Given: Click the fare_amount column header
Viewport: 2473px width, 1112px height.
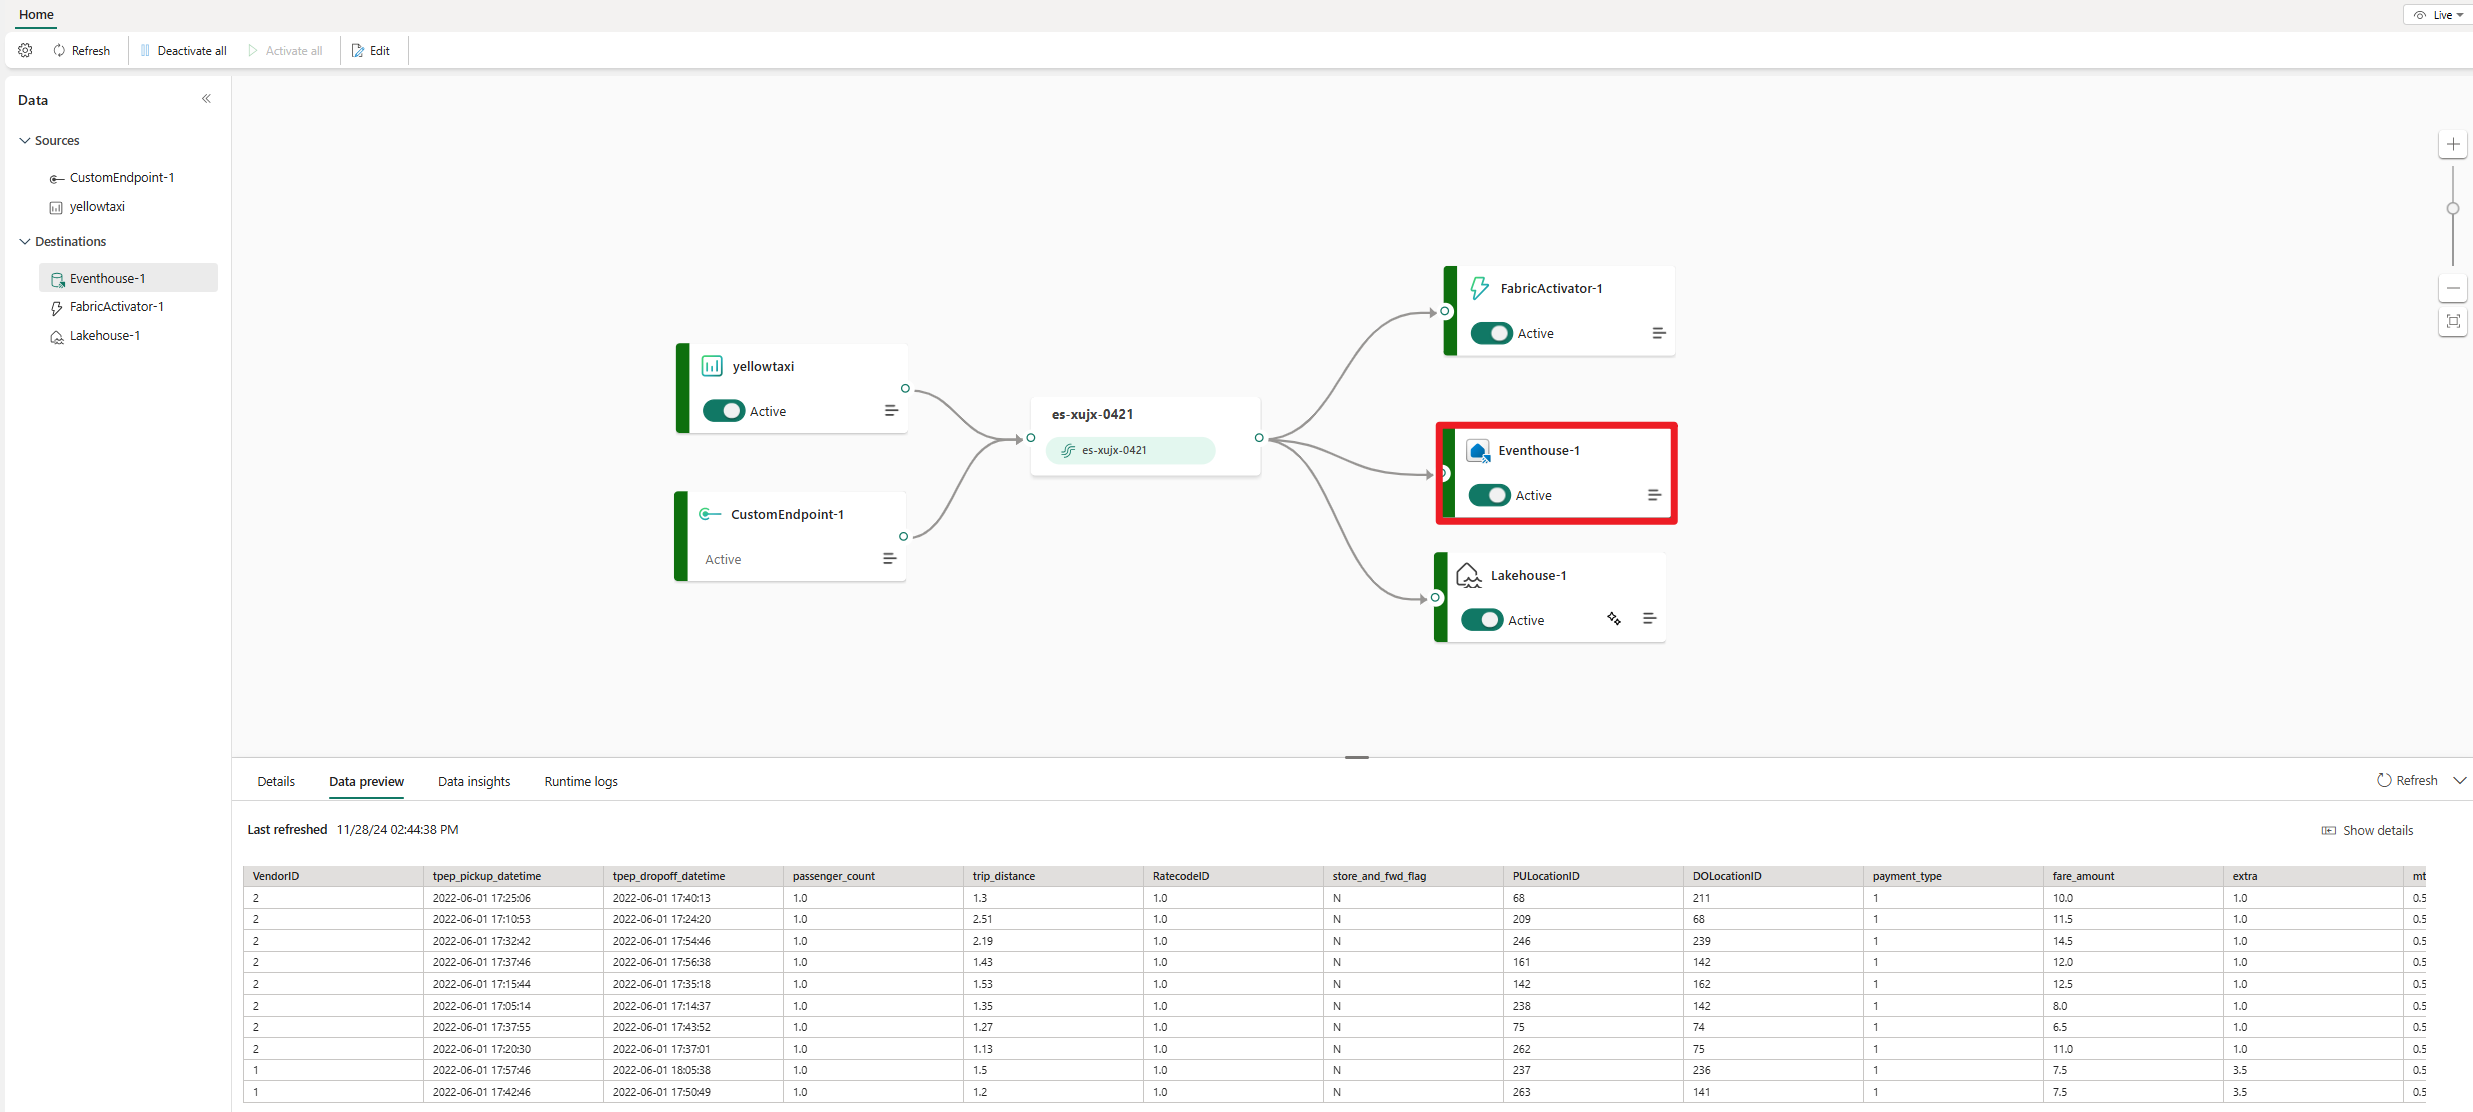Looking at the screenshot, I should pos(2133,876).
